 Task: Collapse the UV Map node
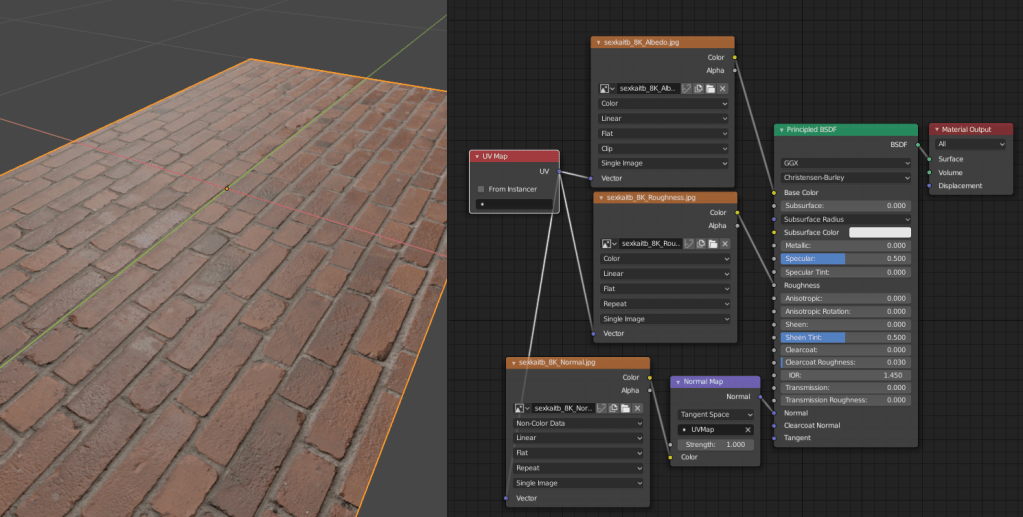click(x=477, y=156)
